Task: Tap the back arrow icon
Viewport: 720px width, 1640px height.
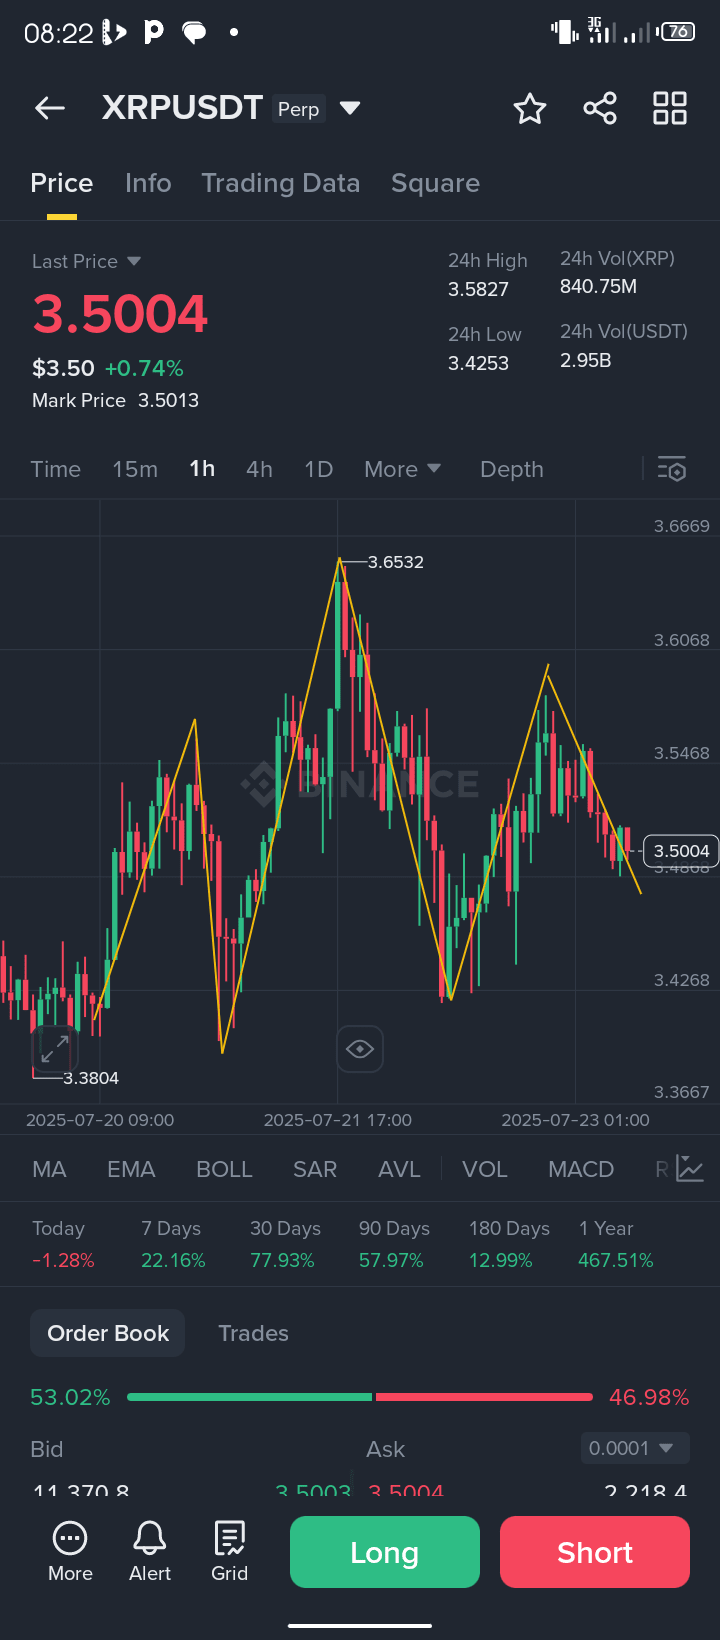Action: point(50,108)
